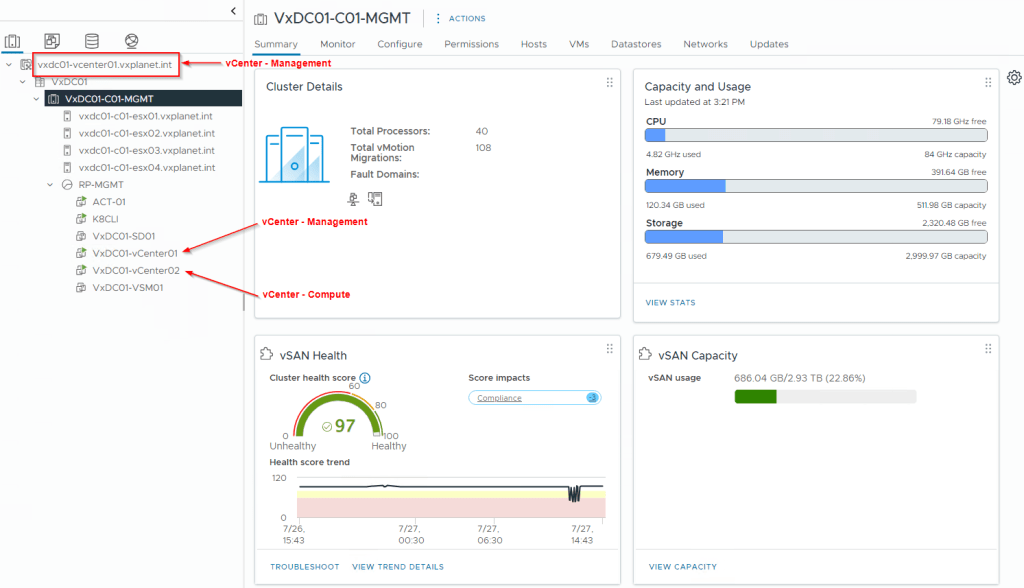Open the Networks tab
Viewport: 1024px width, 588px height.
(x=705, y=44)
